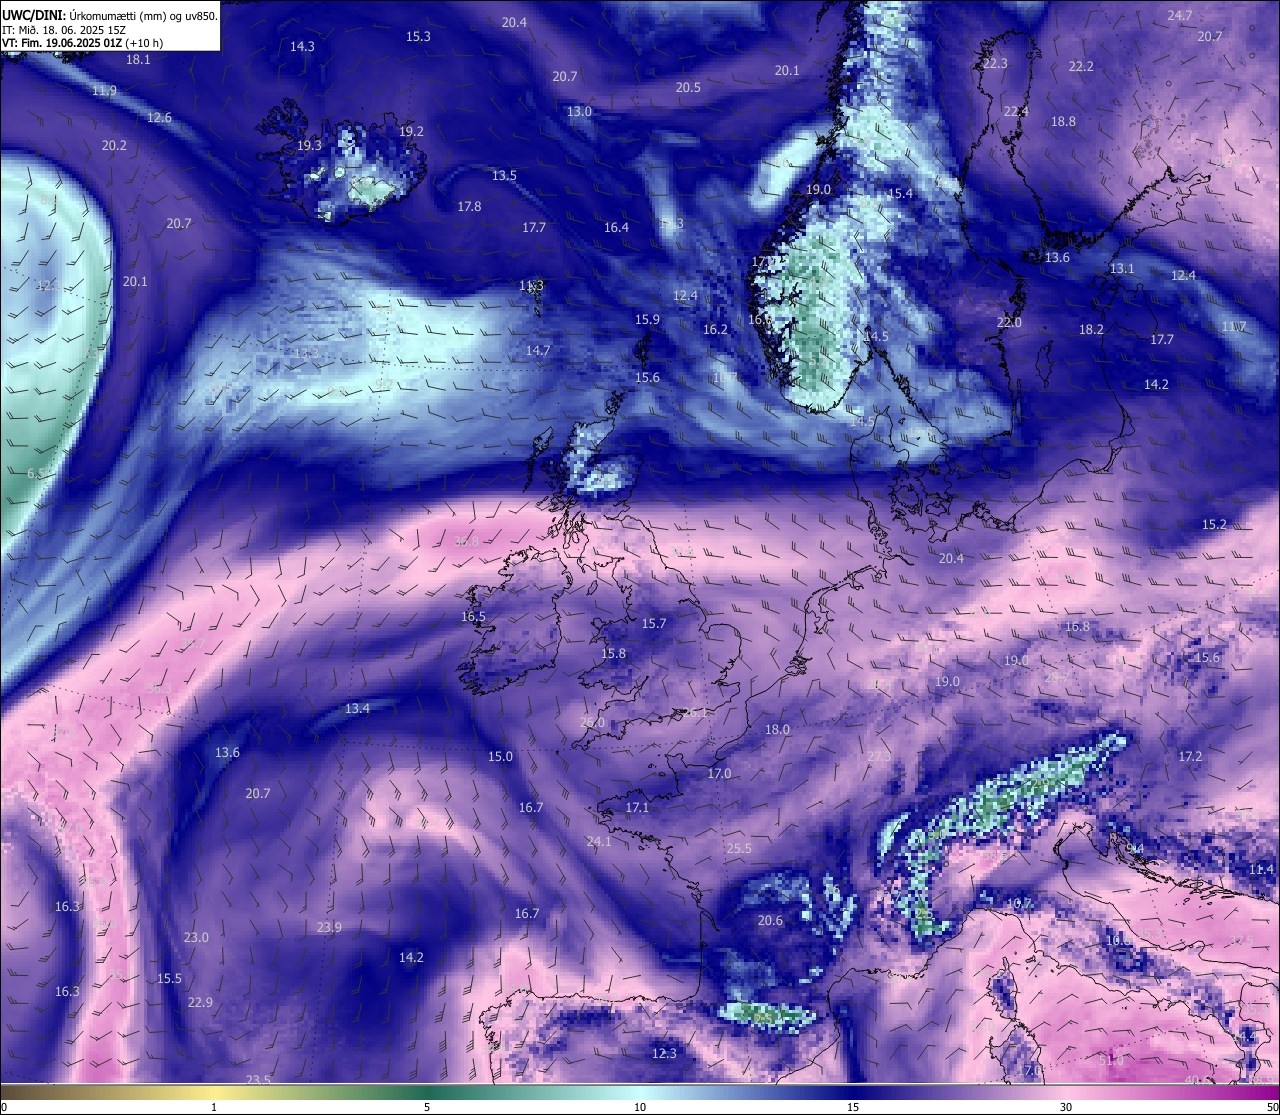
Task: Click the value 13.4 on the map
Action: click(357, 709)
